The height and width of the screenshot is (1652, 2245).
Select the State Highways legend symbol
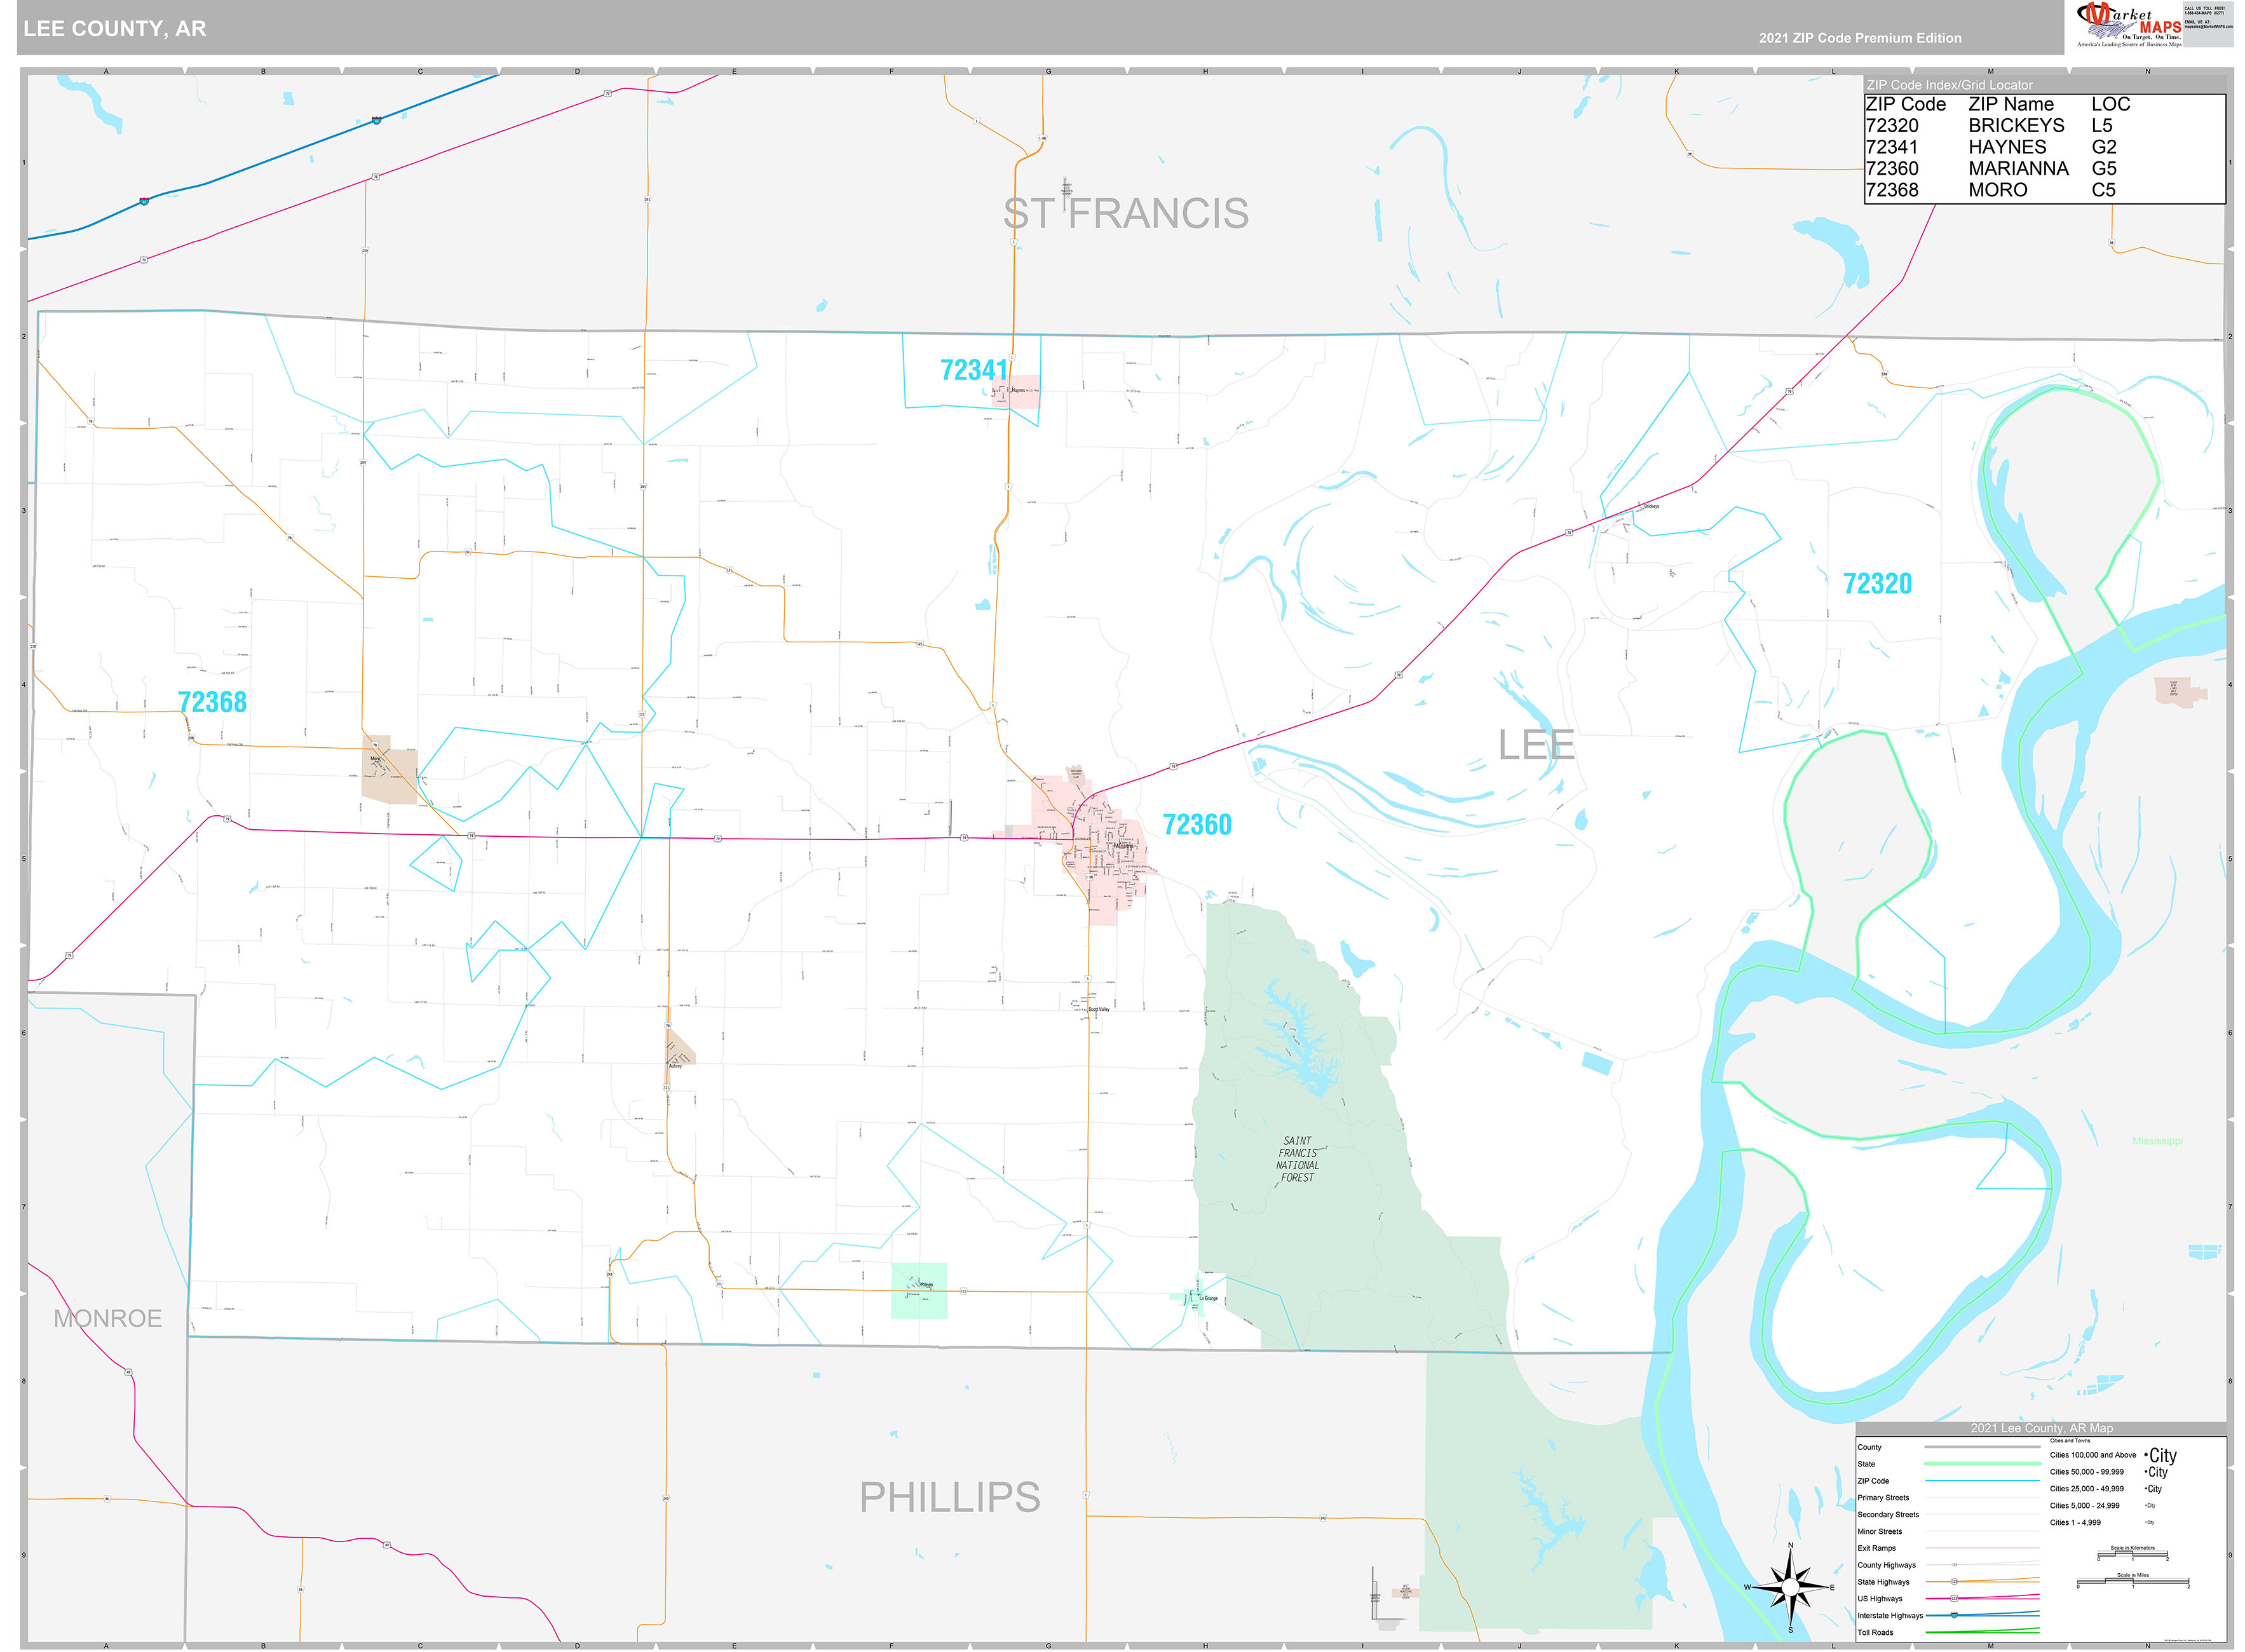click(1955, 1581)
